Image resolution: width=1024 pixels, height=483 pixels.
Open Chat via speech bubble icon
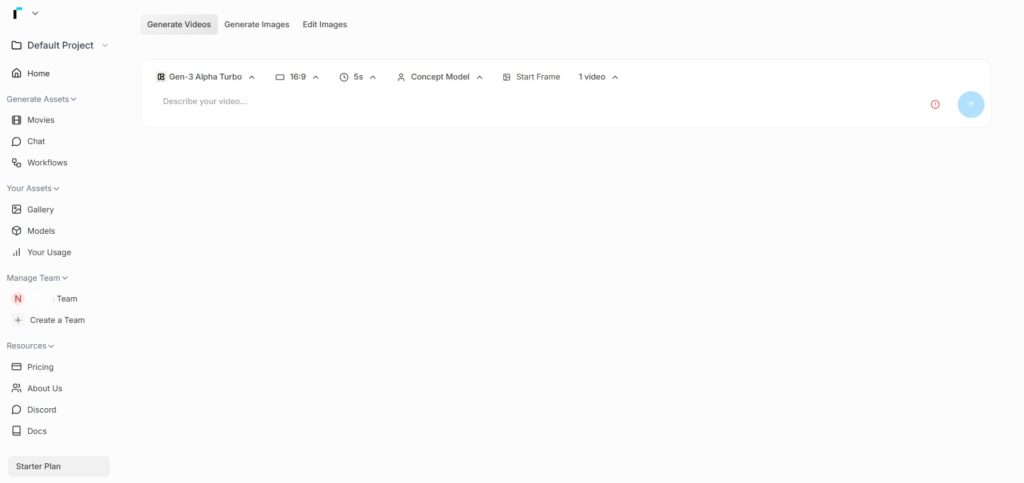click(x=16, y=141)
